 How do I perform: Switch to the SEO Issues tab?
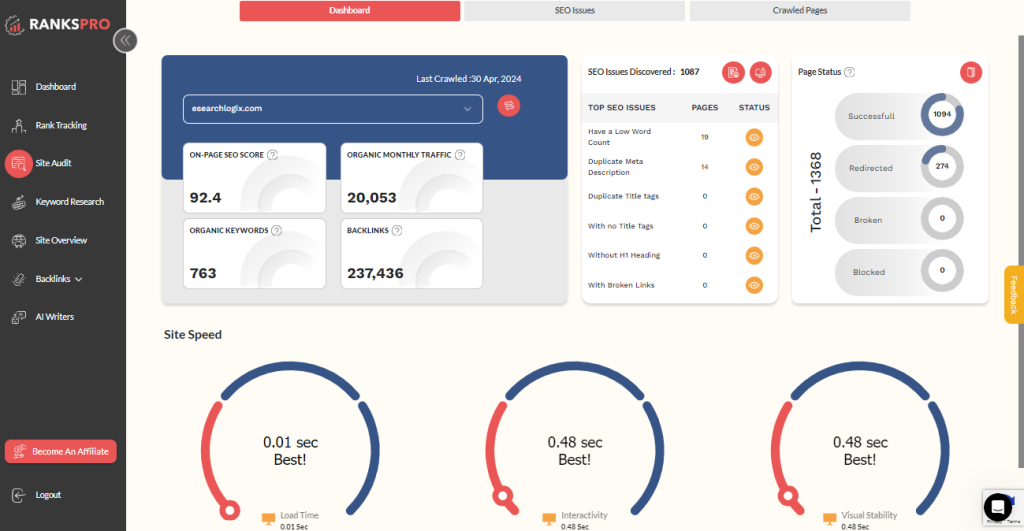(575, 10)
